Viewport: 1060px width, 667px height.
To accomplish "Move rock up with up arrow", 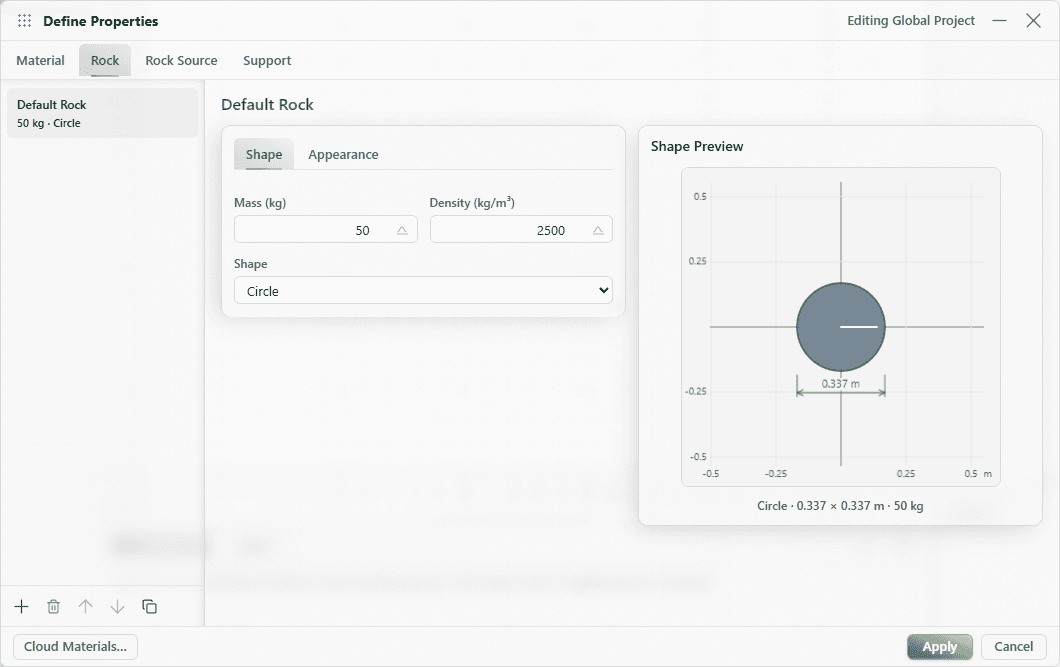I will tap(85, 607).
